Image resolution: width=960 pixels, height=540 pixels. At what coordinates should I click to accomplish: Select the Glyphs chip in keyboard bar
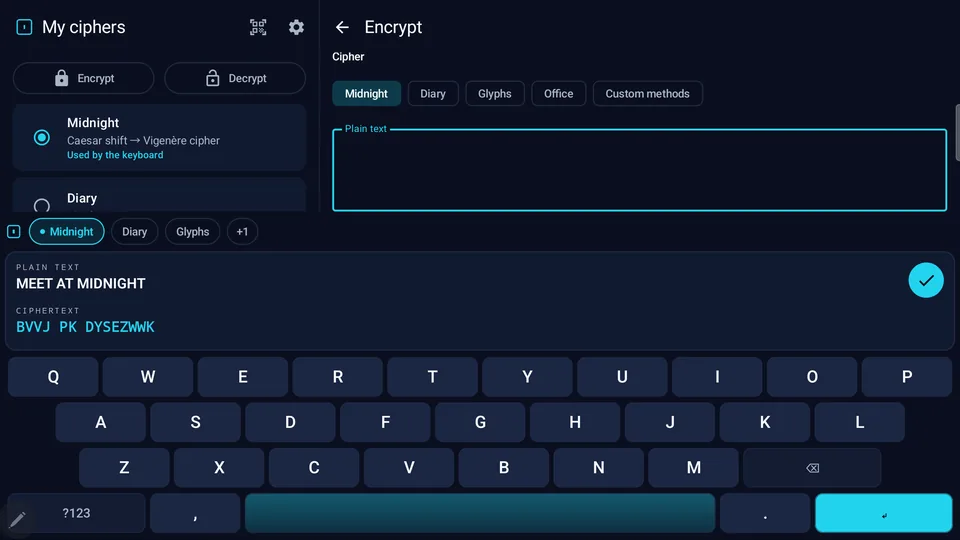click(192, 231)
